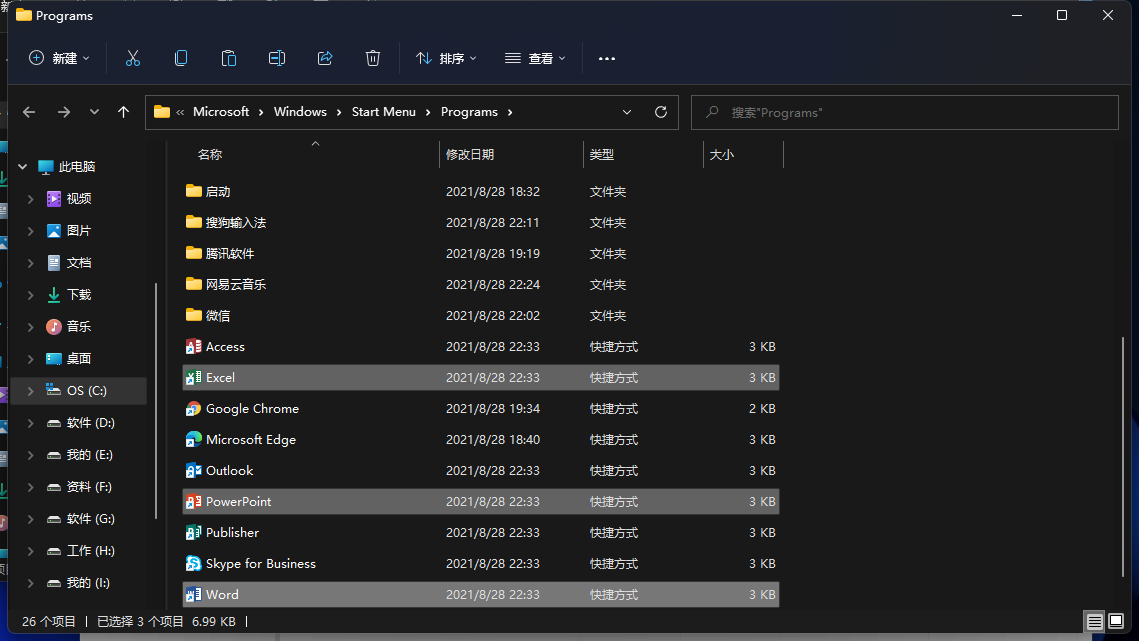
Task: Click the Rename icon in toolbar
Action: point(277,58)
